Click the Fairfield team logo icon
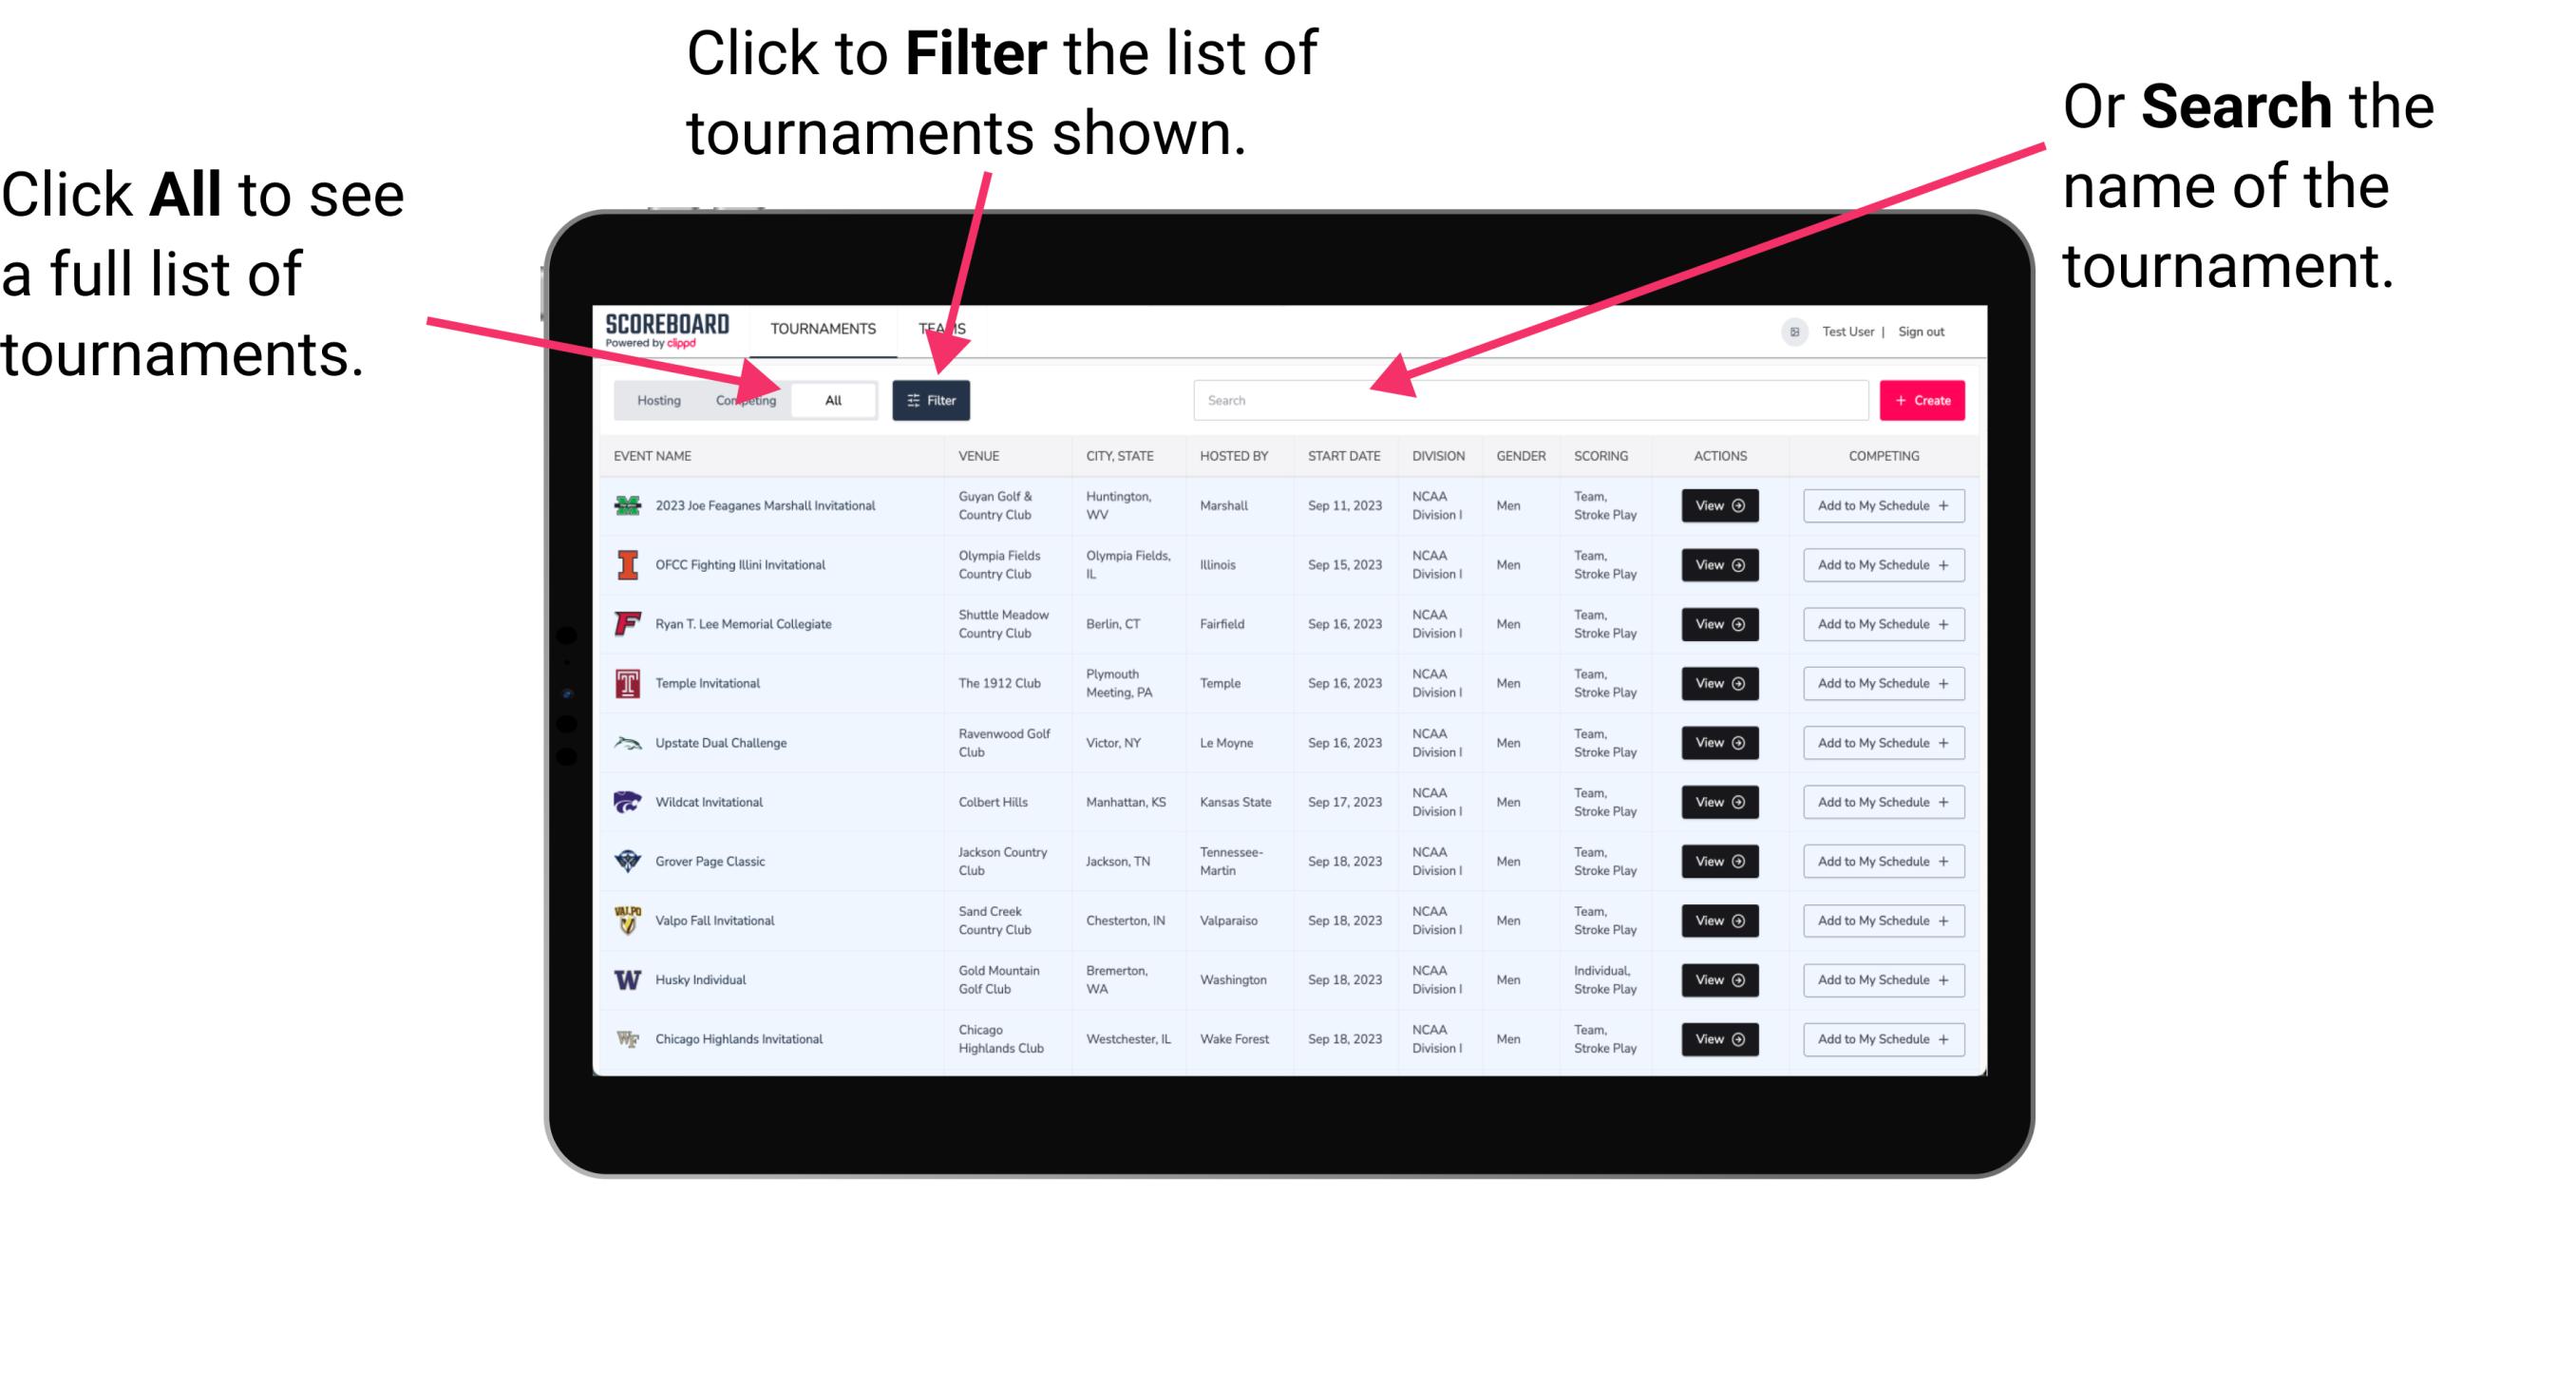This screenshot has height=1386, width=2576. 626,623
